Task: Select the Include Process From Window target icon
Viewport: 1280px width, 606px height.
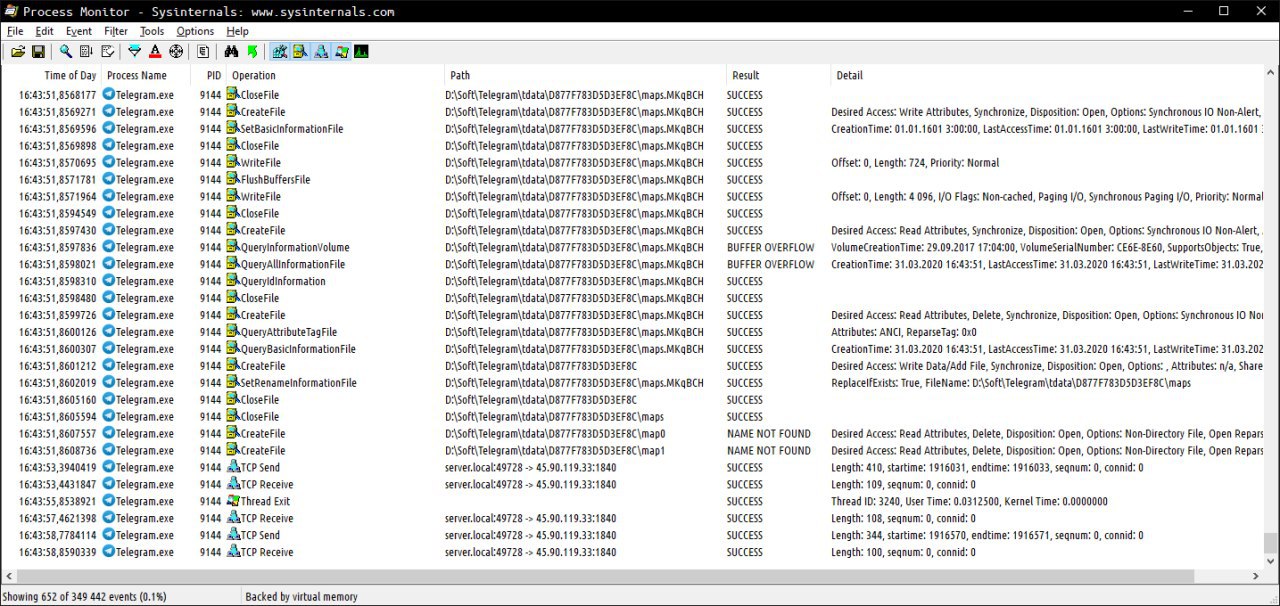Action: (176, 51)
